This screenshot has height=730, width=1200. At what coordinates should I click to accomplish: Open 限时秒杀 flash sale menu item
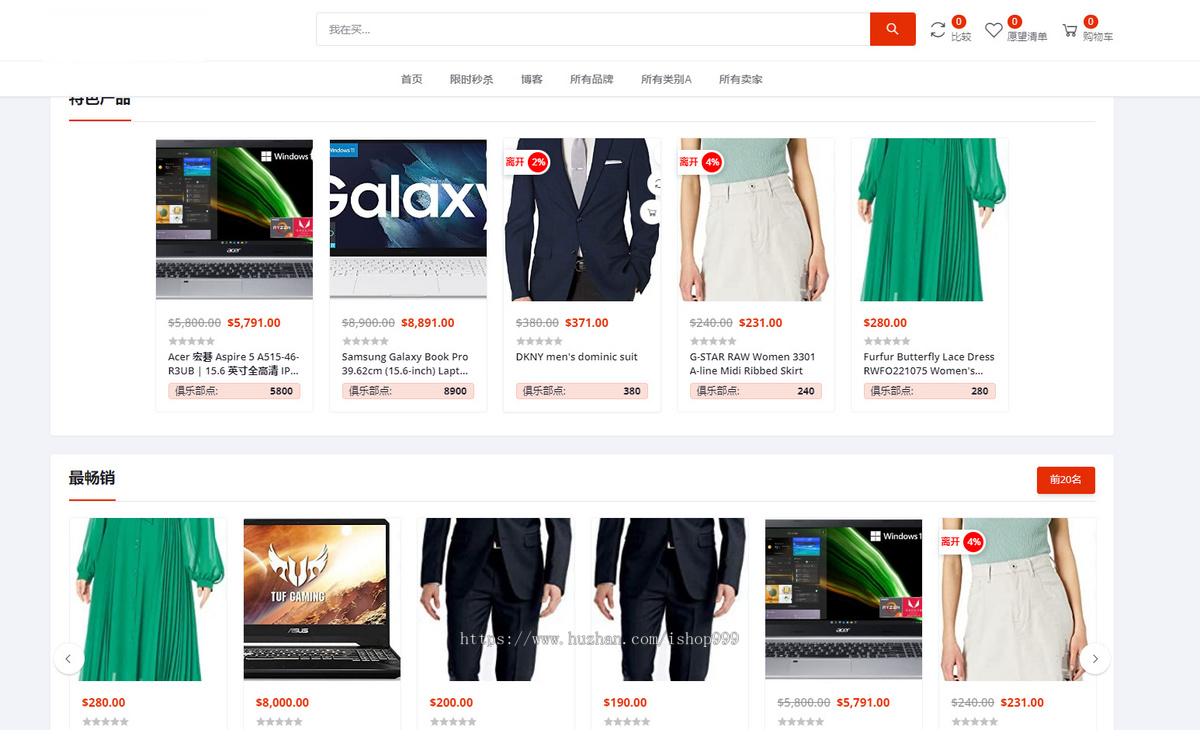coord(471,79)
